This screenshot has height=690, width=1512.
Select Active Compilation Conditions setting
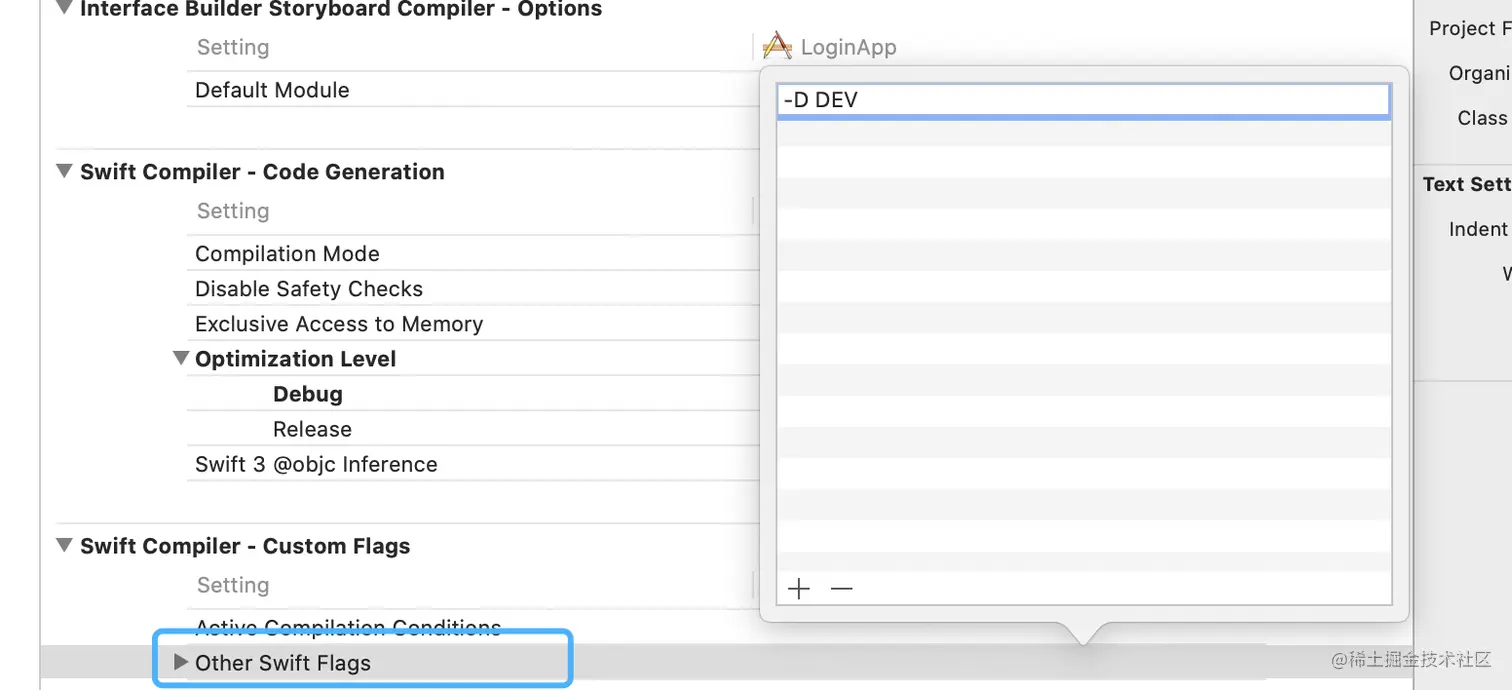pyautogui.click(x=348, y=628)
